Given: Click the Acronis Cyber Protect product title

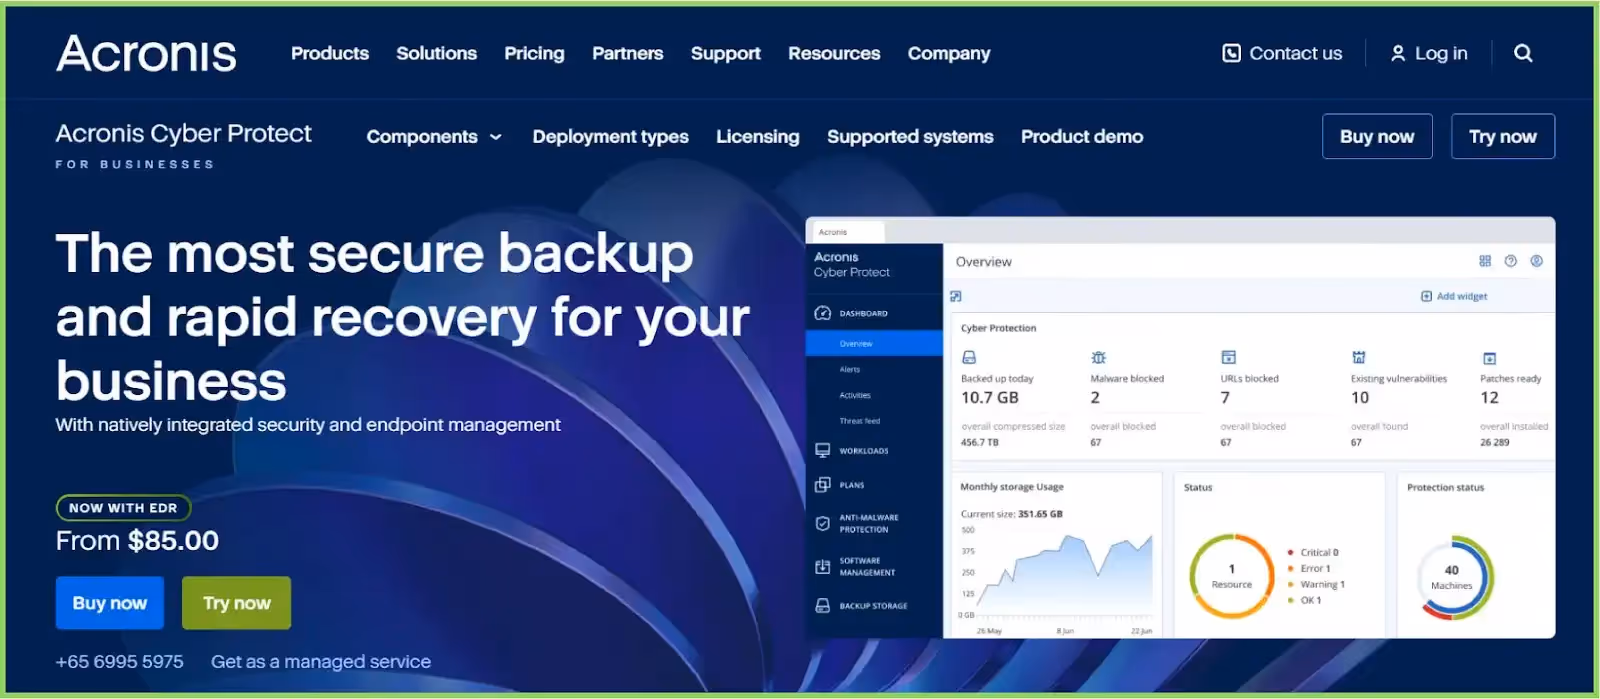Looking at the screenshot, I should (x=184, y=134).
